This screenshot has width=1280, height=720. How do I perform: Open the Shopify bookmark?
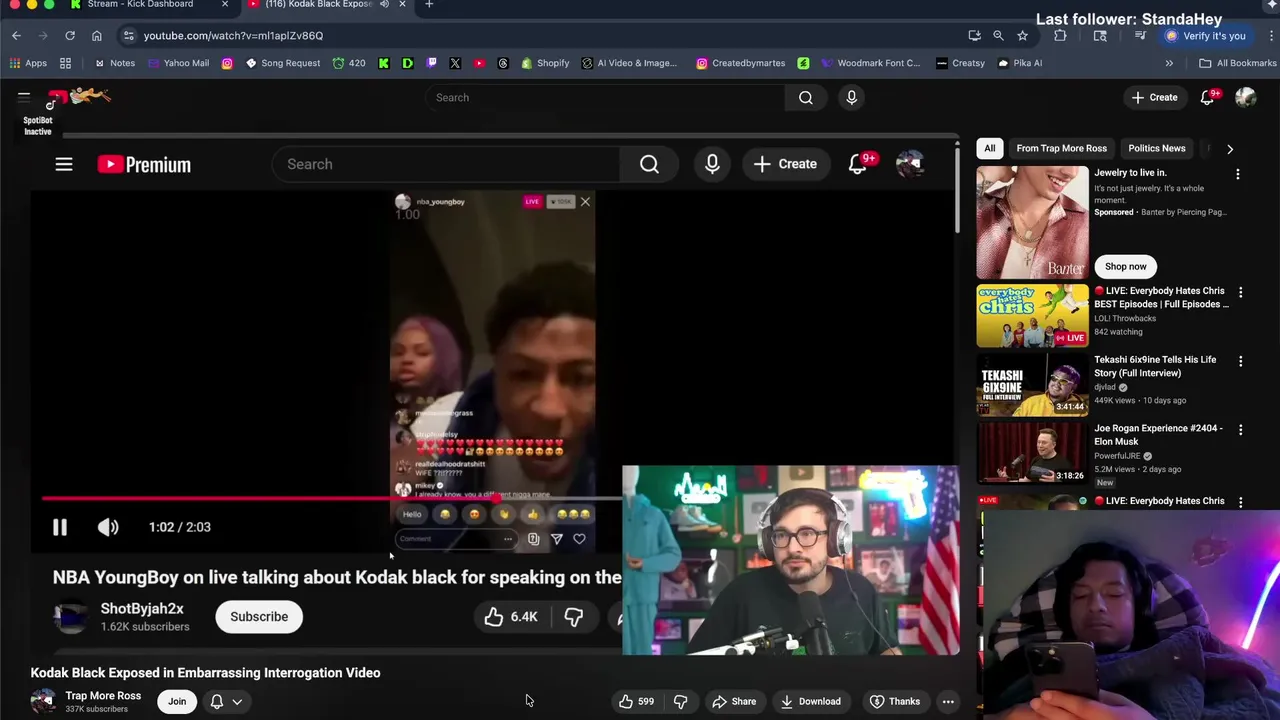pyautogui.click(x=545, y=63)
